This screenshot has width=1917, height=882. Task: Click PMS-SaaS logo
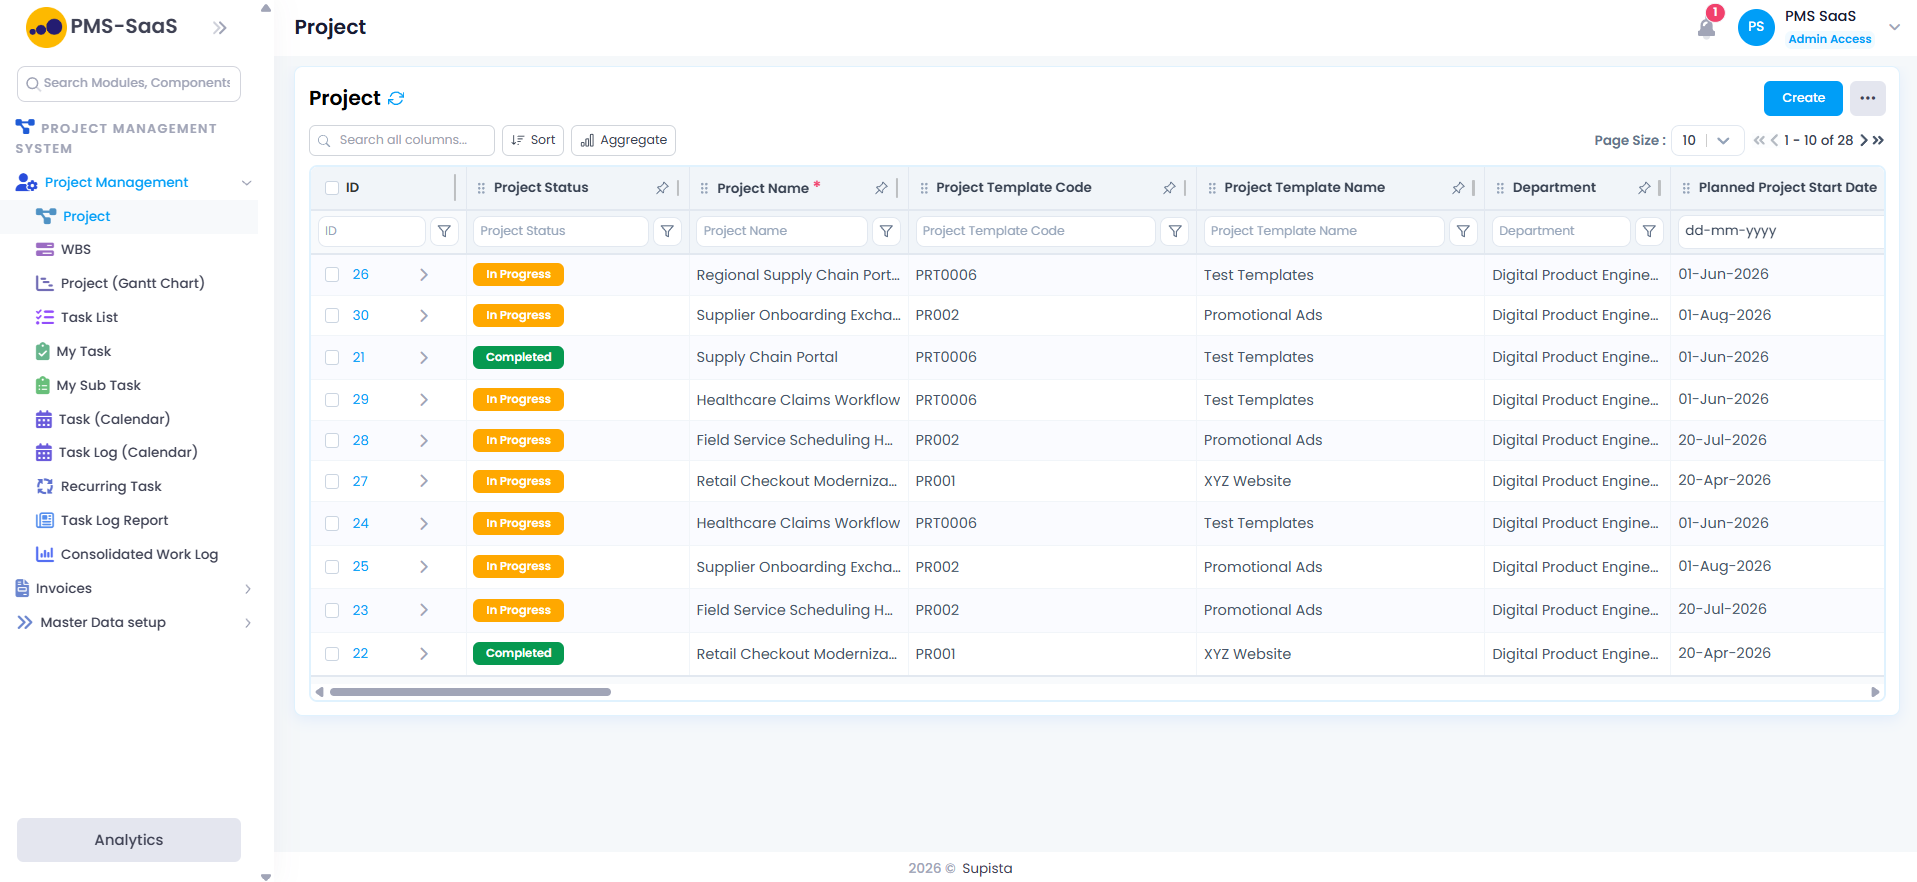[x=102, y=27]
